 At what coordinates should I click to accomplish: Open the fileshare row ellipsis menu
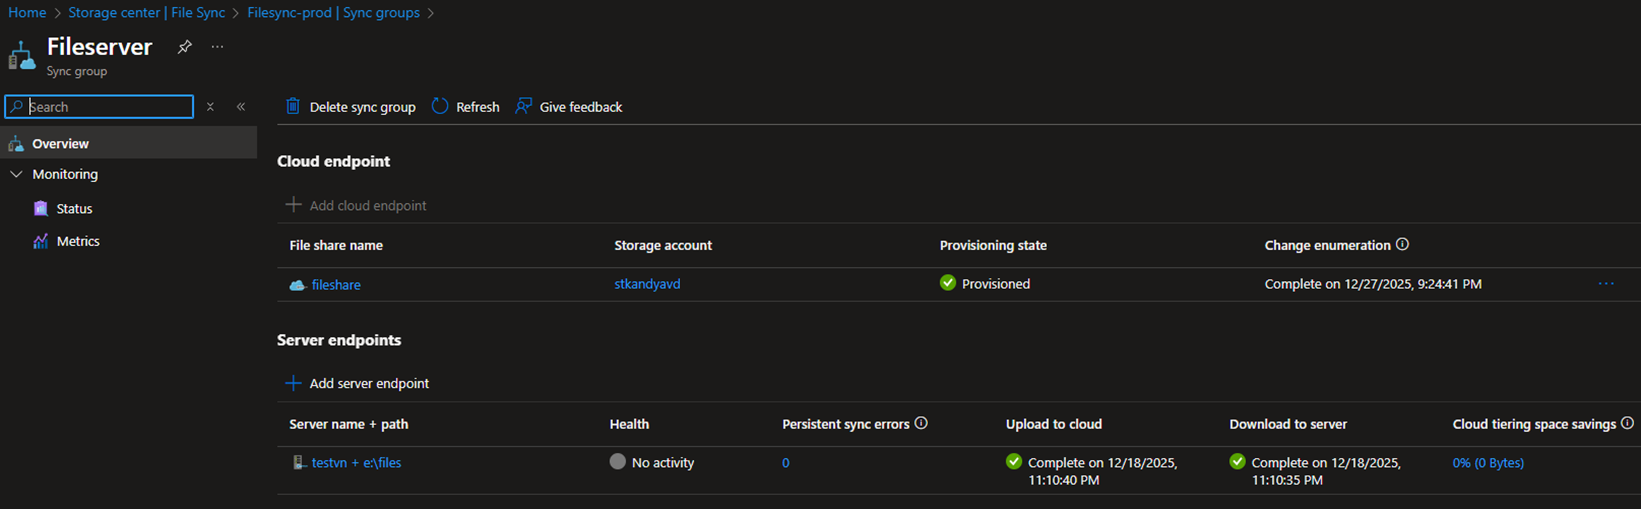point(1605,284)
